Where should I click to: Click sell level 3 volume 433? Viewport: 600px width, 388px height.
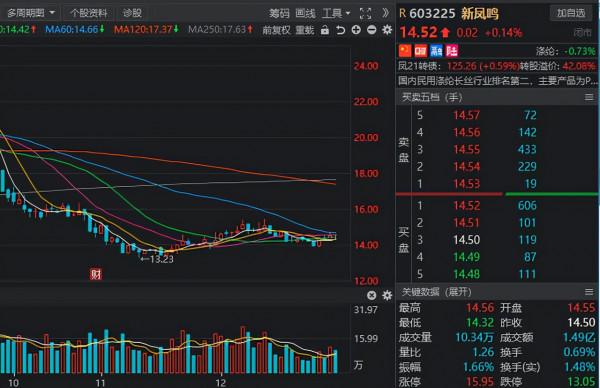527,150
